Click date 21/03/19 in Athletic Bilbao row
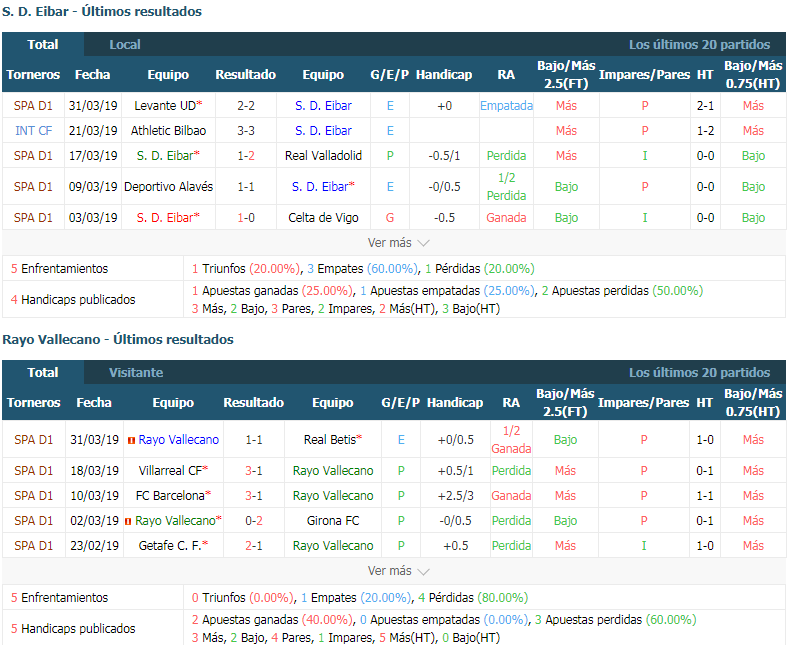Viewport: 788px width, 645px height. point(93,131)
